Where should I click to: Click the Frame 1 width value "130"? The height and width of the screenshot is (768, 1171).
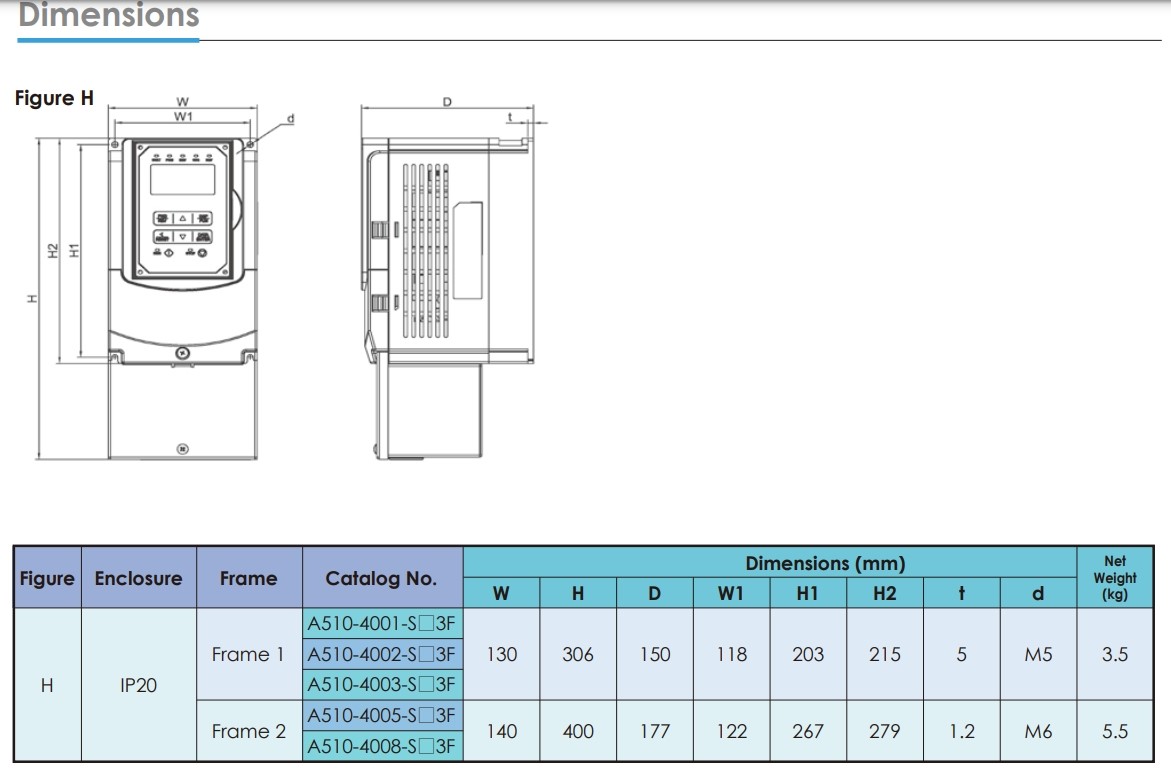(501, 654)
